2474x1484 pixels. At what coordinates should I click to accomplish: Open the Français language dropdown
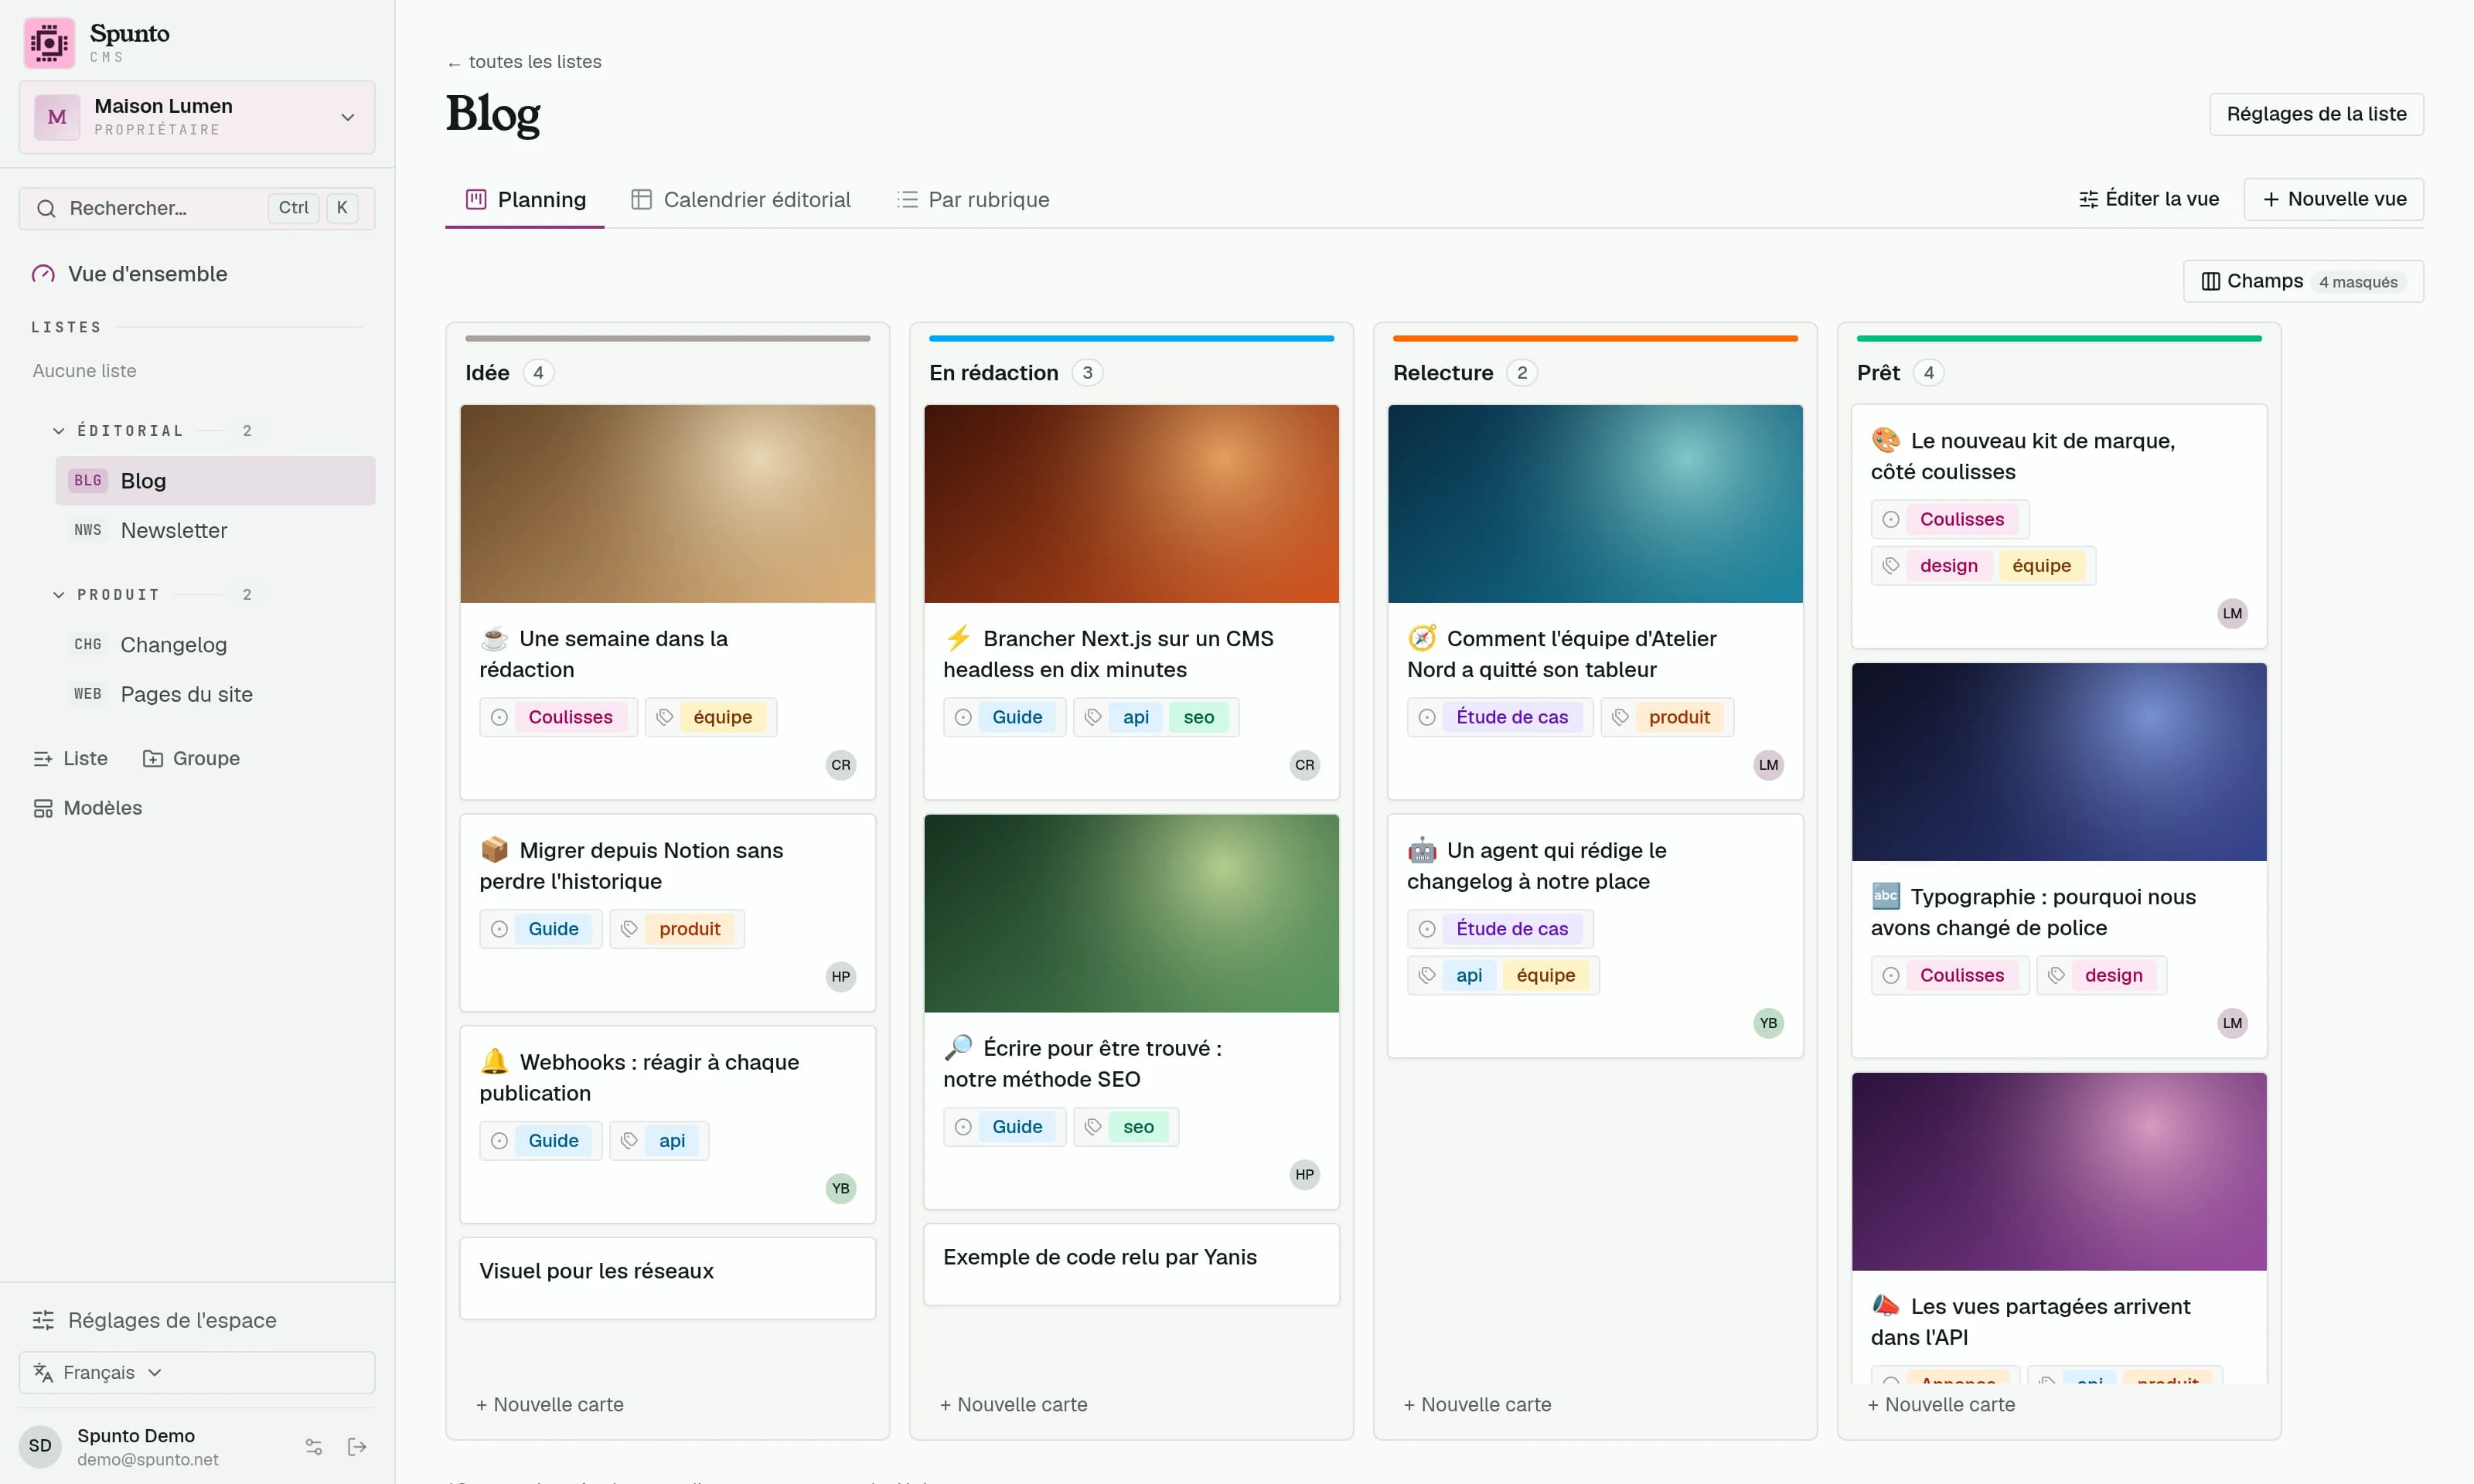point(197,1373)
